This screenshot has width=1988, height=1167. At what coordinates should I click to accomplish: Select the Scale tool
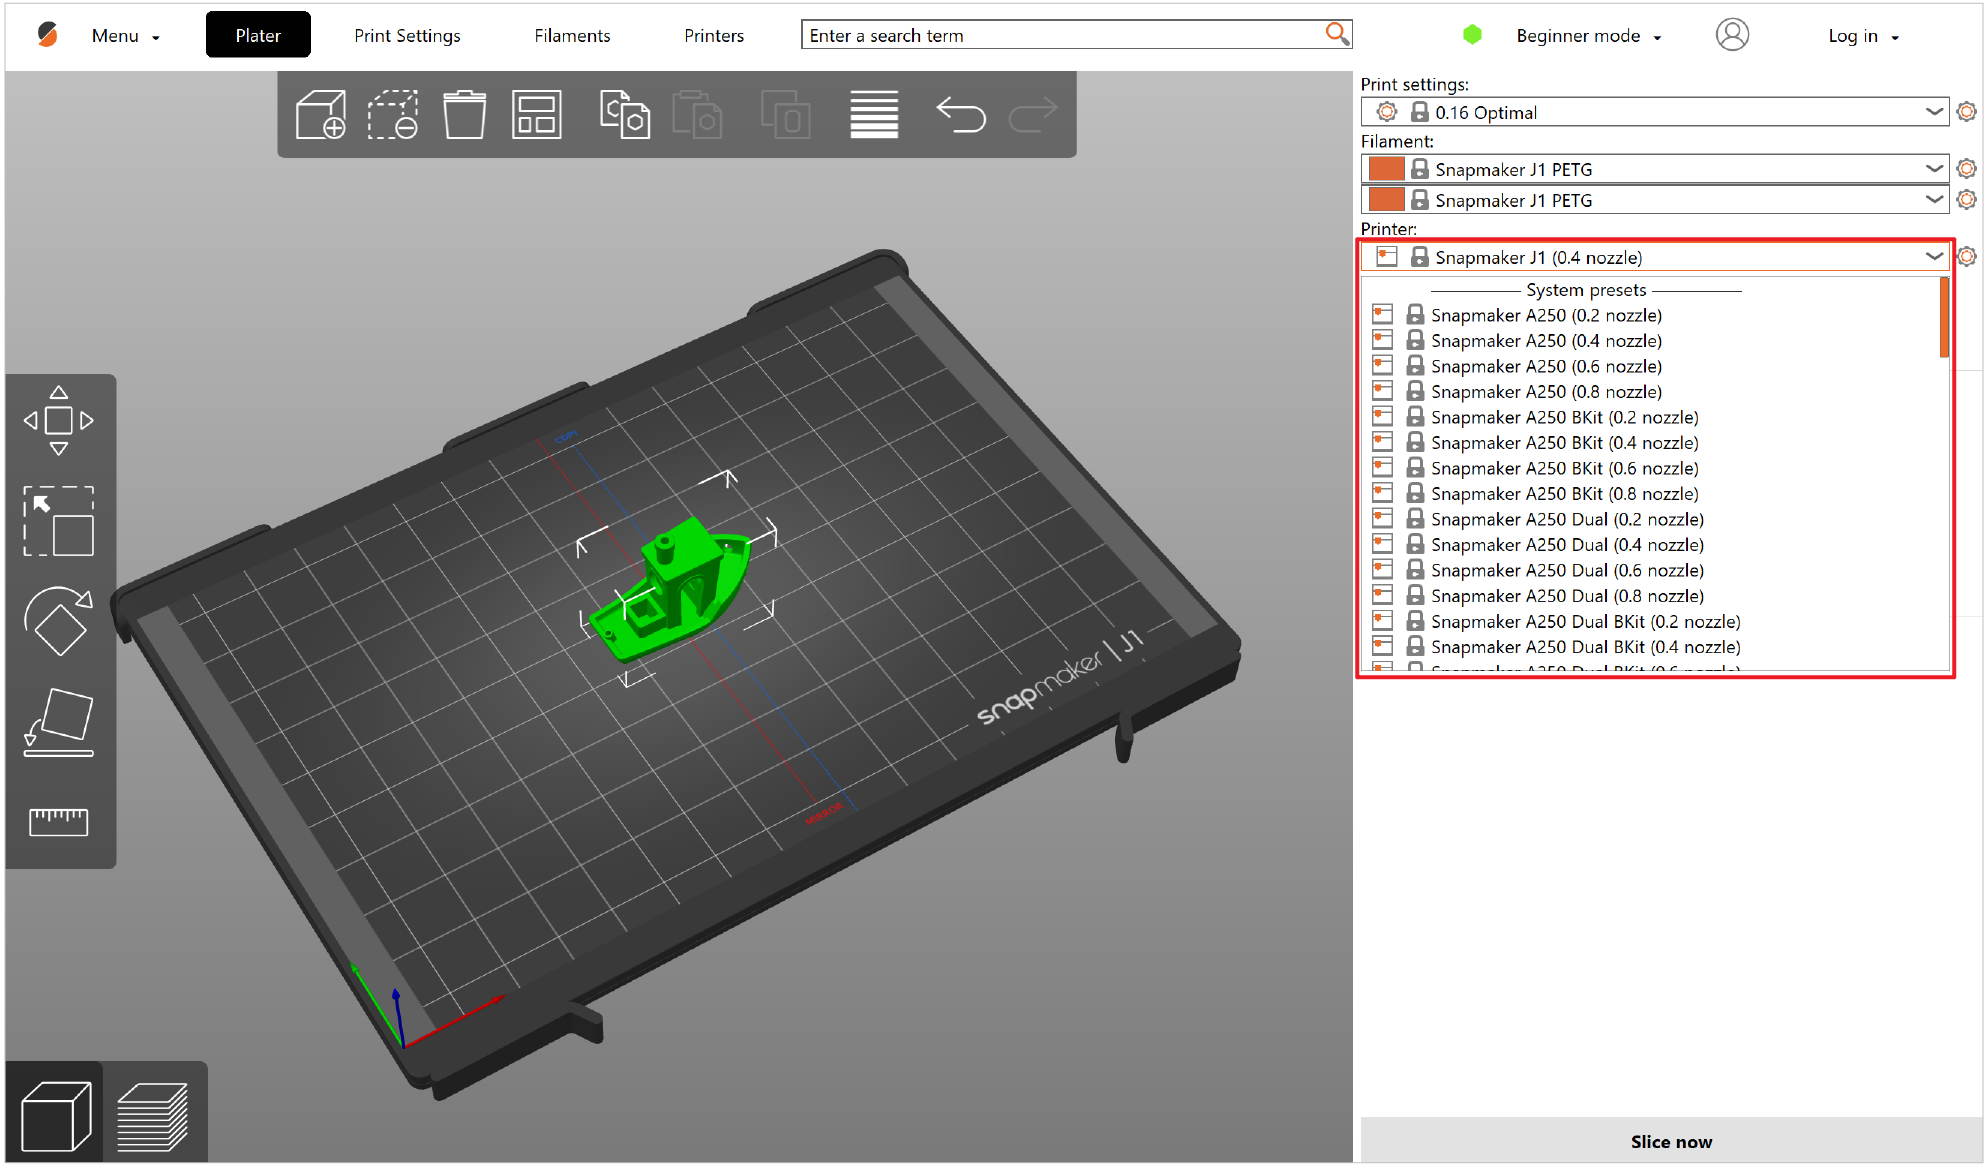[59, 521]
